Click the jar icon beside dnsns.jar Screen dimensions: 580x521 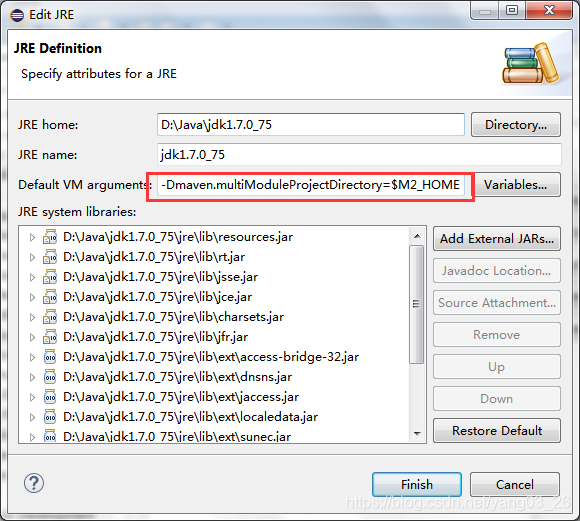tap(50, 377)
